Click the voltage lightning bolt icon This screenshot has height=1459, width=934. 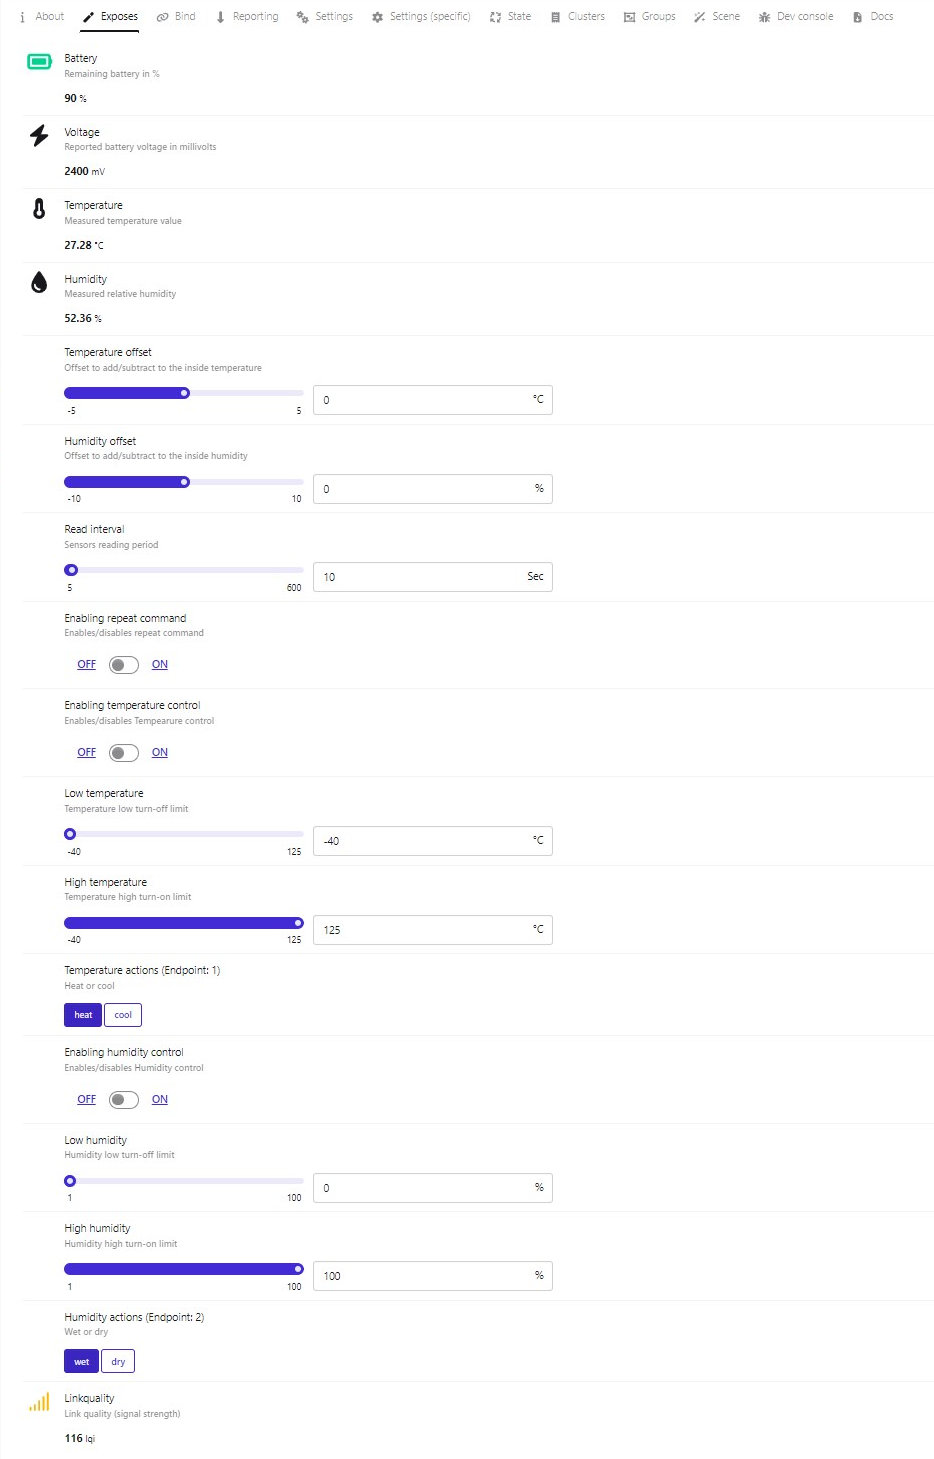coord(39,135)
